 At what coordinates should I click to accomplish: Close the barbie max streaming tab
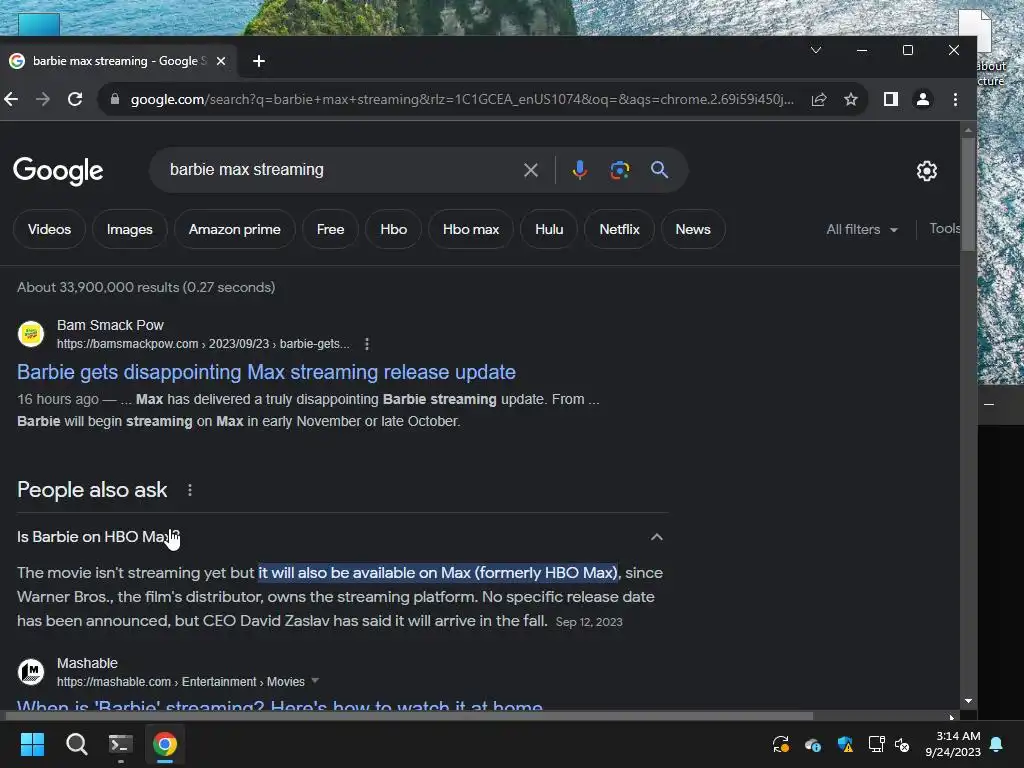(221, 61)
